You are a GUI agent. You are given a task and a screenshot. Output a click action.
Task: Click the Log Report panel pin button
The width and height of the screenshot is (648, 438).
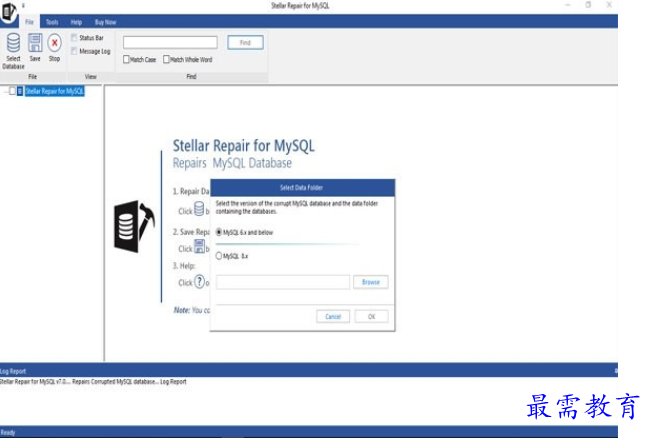615,371
